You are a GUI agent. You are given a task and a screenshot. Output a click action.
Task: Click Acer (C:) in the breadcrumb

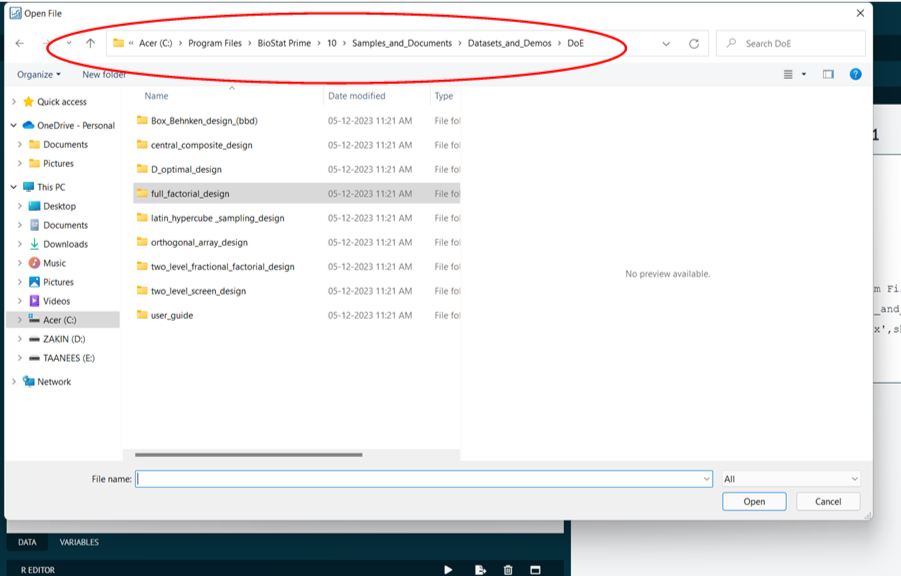(x=156, y=43)
